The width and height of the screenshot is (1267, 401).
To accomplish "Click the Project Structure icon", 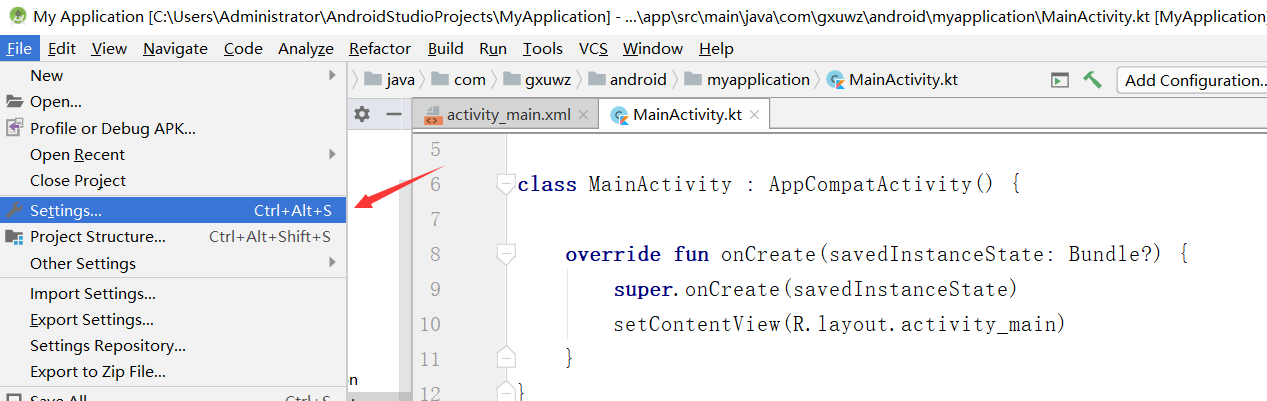I will pos(14,236).
